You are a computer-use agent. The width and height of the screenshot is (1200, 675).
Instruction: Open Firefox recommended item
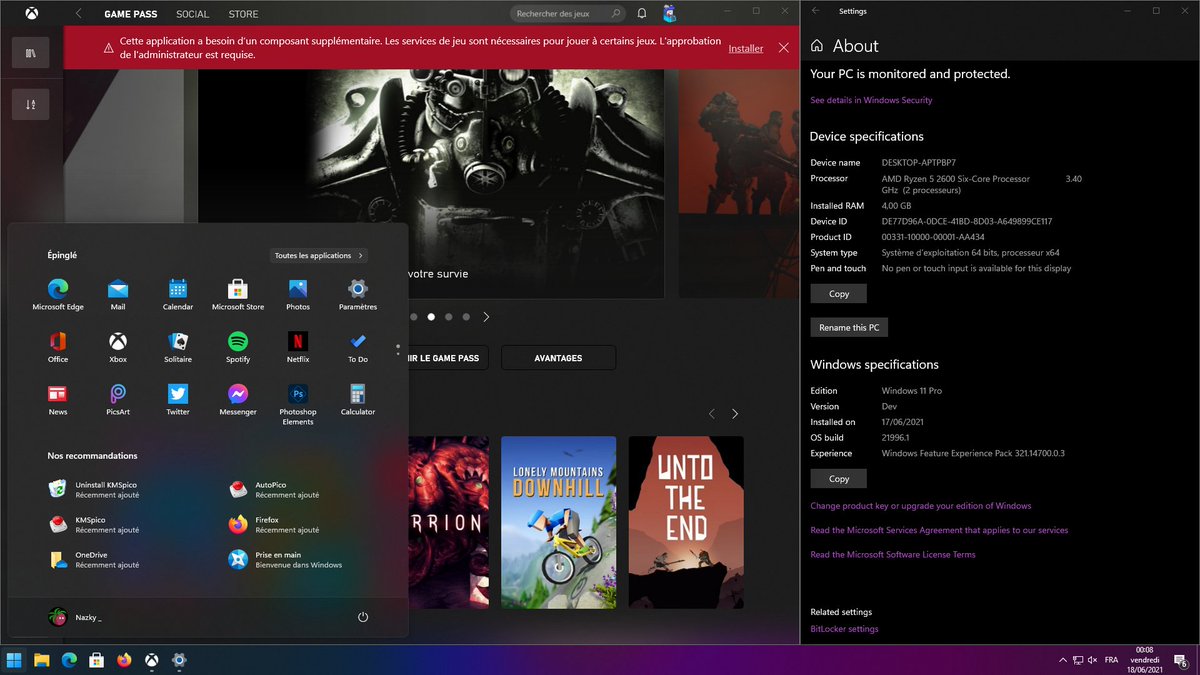(275, 525)
